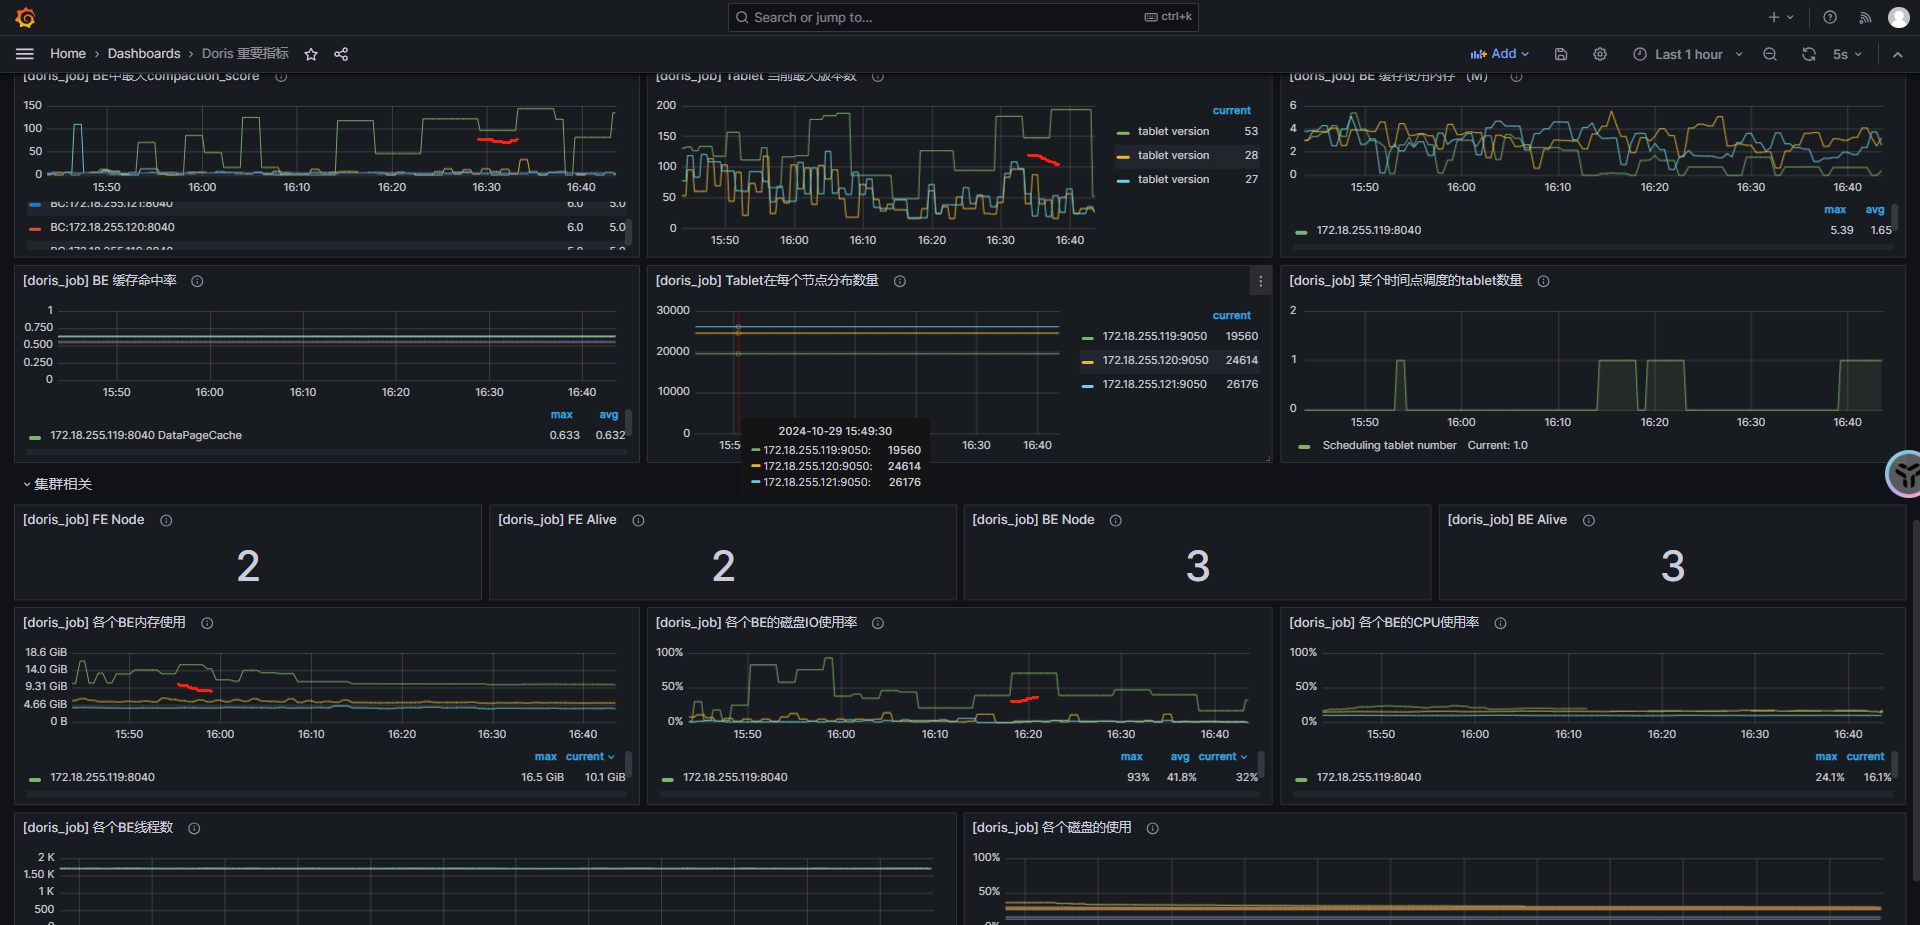Screen dimensions: 1920x925
Task: Show info for 某个时间点调度的tablet数量 panel
Action: point(1543,281)
